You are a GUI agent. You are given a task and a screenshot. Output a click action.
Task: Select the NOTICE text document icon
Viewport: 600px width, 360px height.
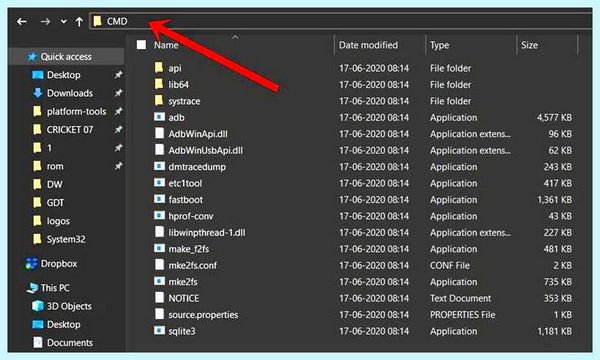[159, 298]
